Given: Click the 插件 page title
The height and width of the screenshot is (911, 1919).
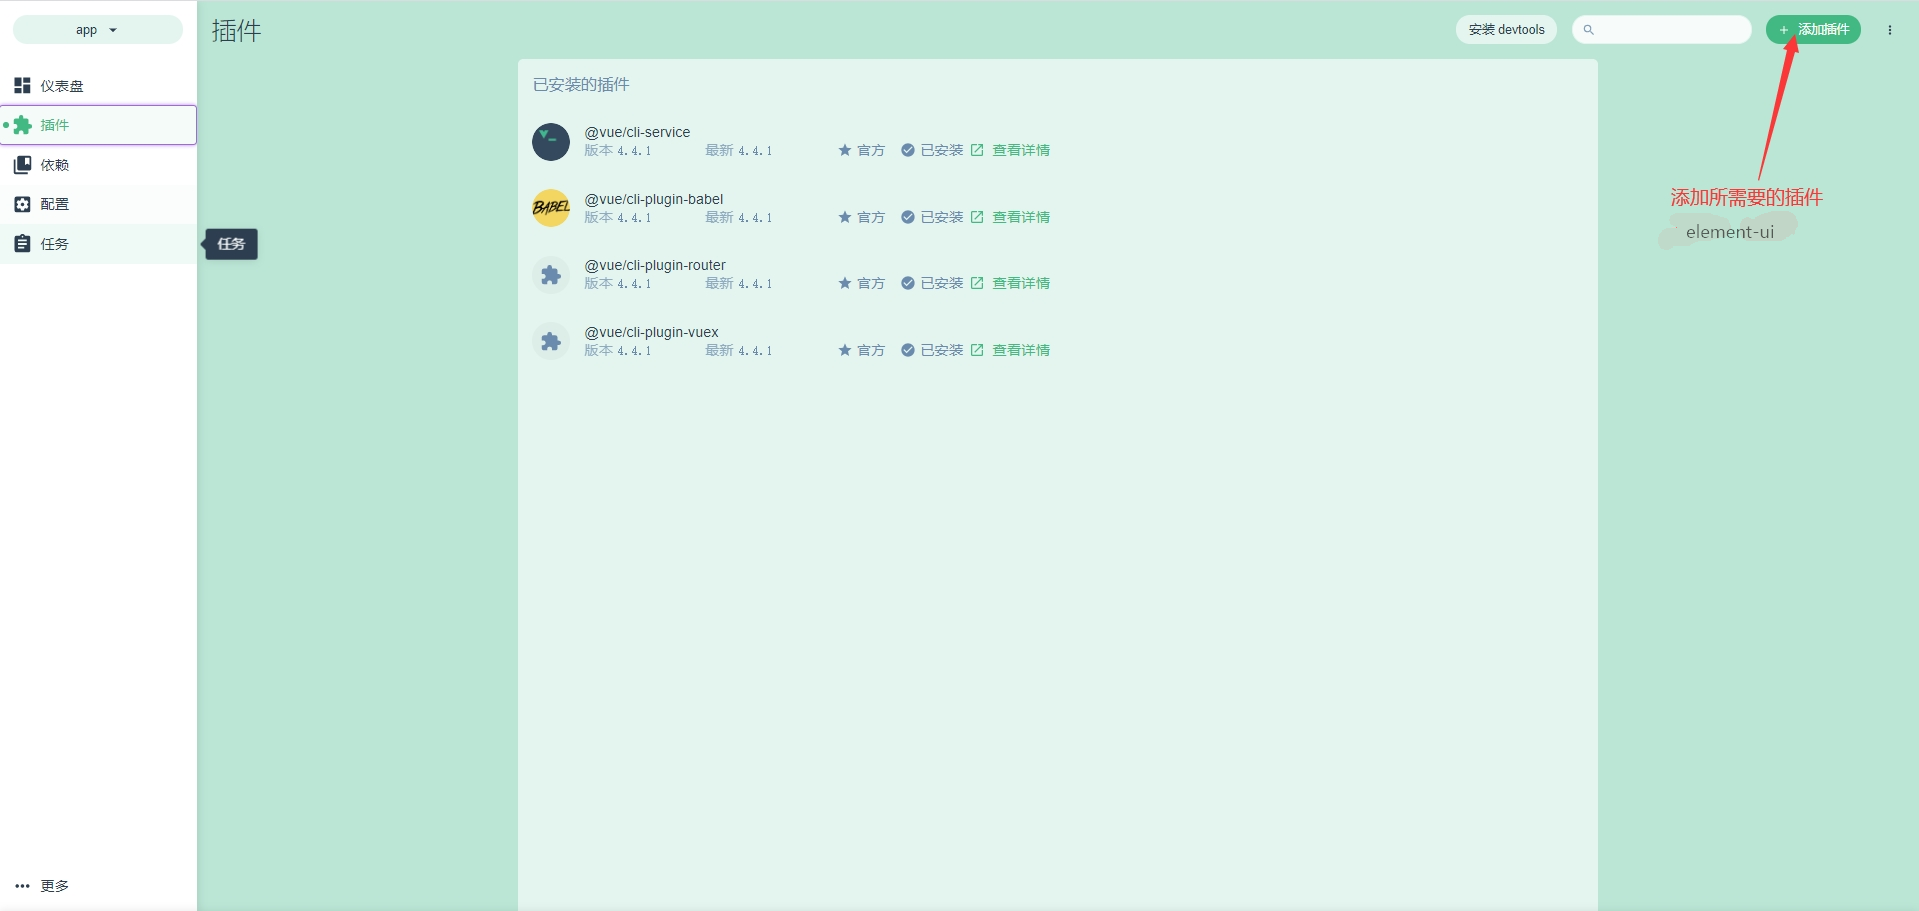Looking at the screenshot, I should click(237, 31).
